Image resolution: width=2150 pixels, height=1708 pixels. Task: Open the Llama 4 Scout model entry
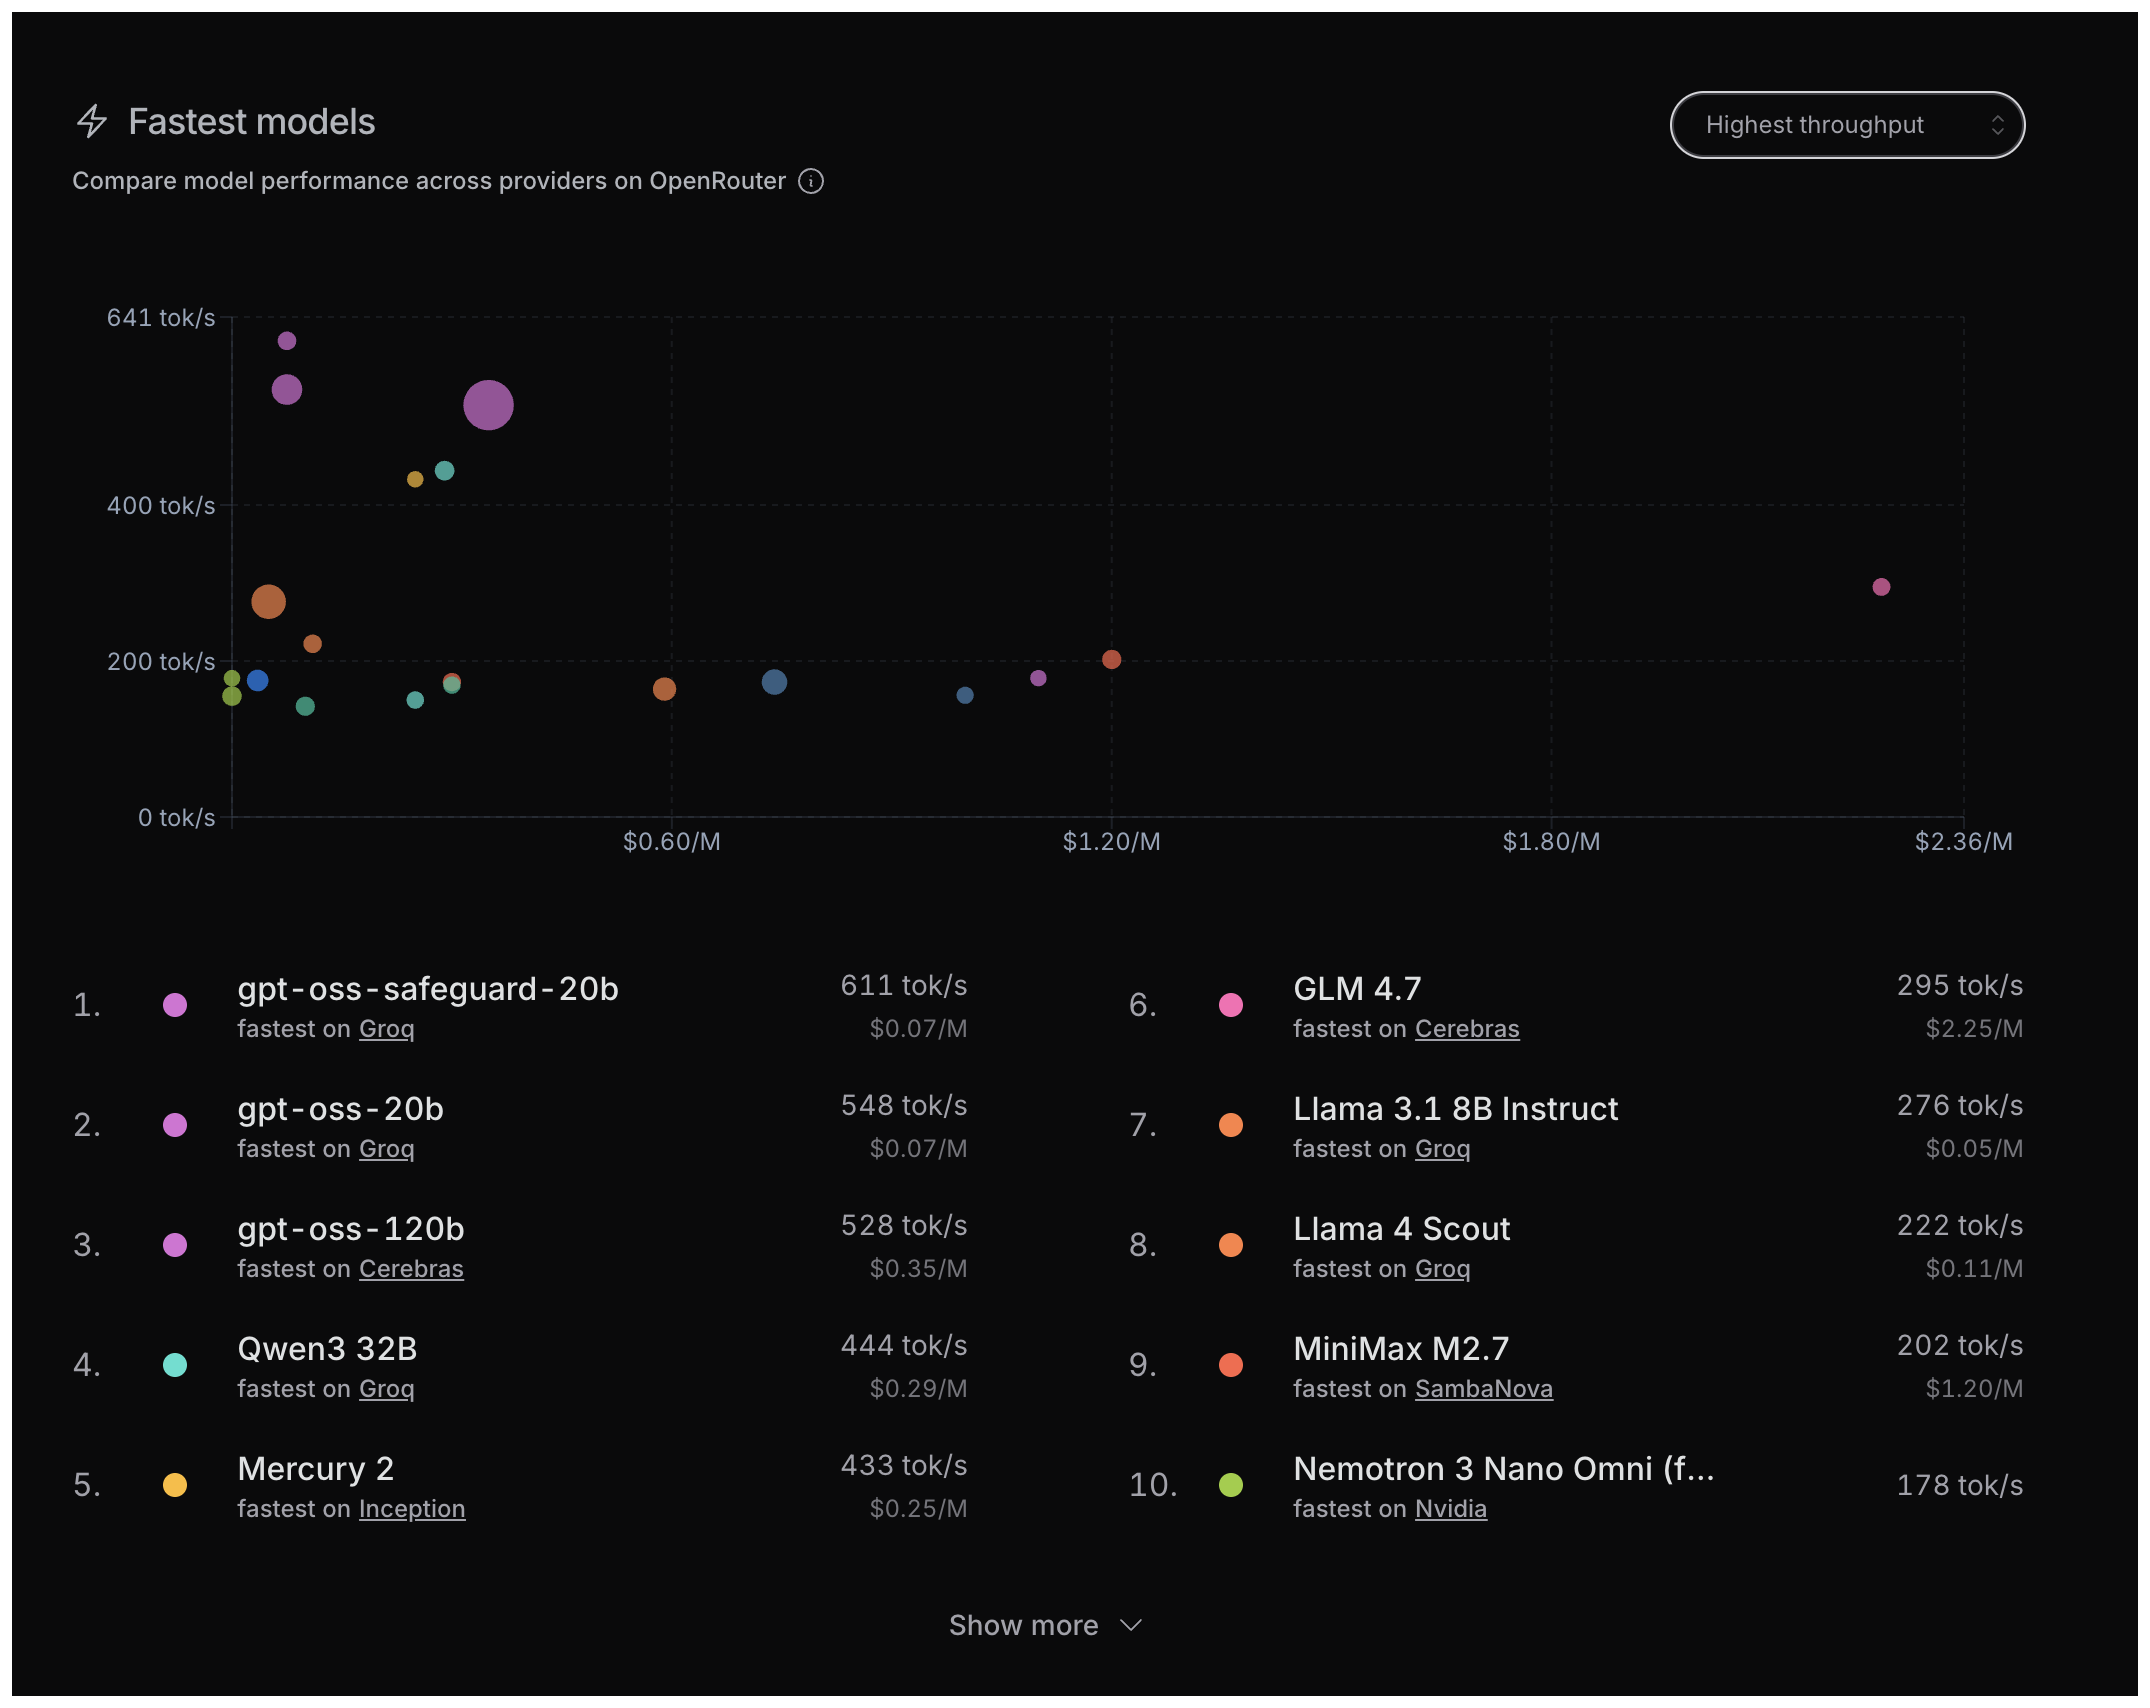1402,1229
